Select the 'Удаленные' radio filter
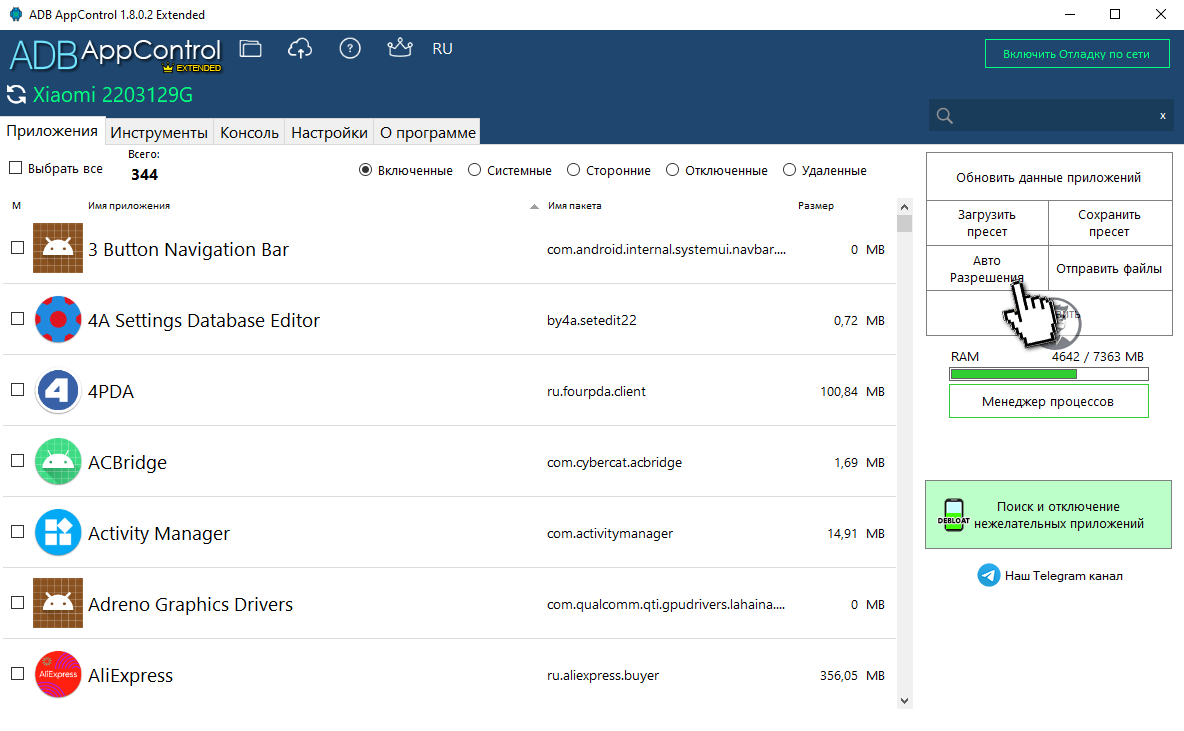 click(x=789, y=170)
